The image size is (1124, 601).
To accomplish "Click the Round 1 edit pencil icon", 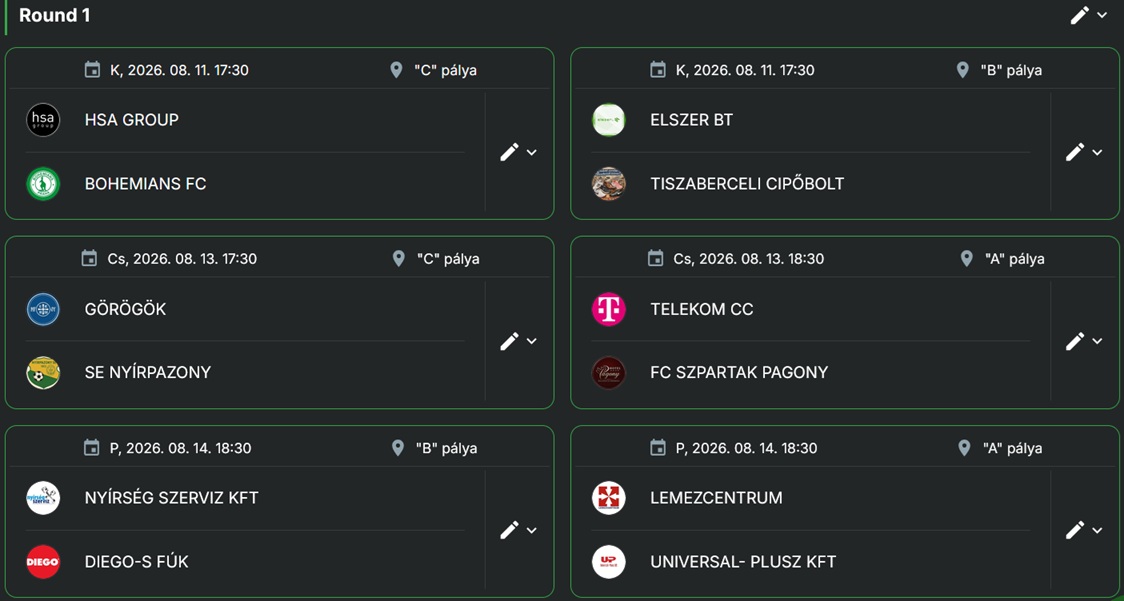I will click(x=1080, y=15).
